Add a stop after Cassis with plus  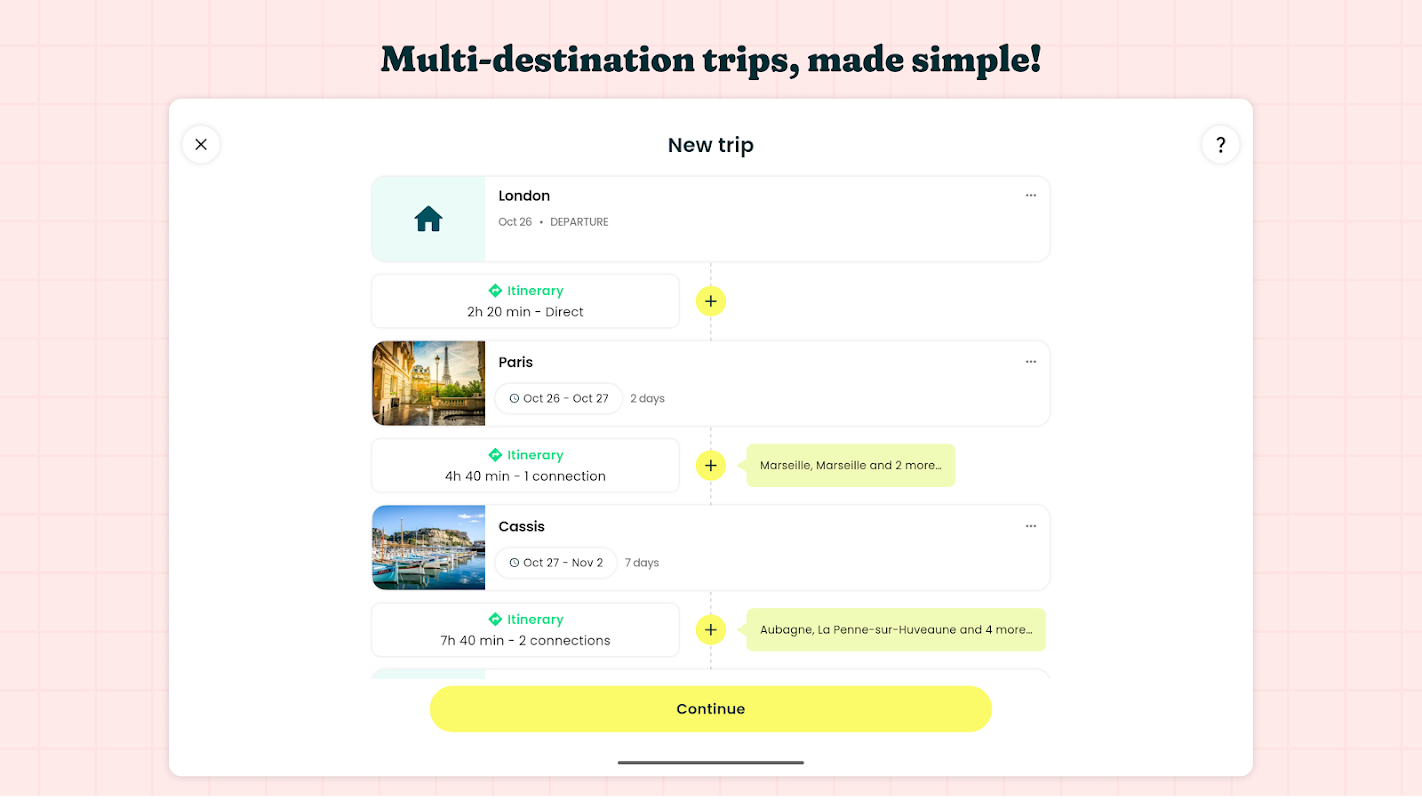pyautogui.click(x=710, y=630)
